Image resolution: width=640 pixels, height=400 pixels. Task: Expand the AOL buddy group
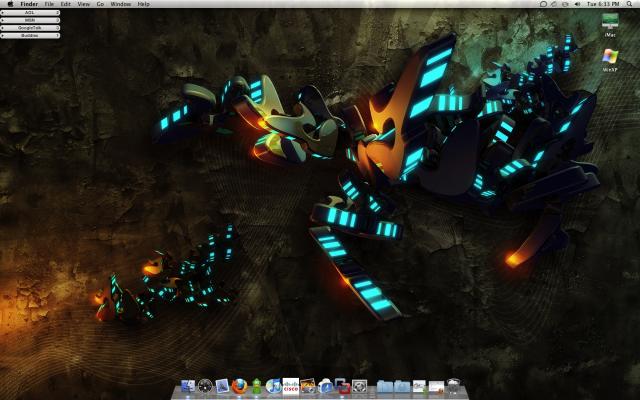tap(2, 13)
